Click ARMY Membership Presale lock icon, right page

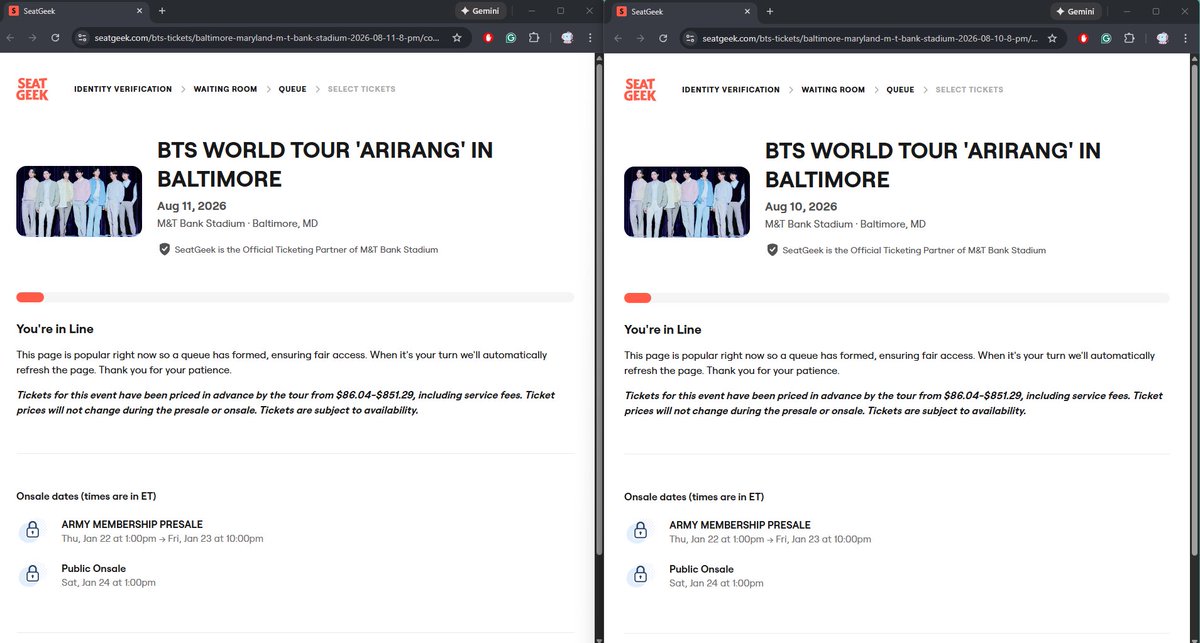point(640,531)
